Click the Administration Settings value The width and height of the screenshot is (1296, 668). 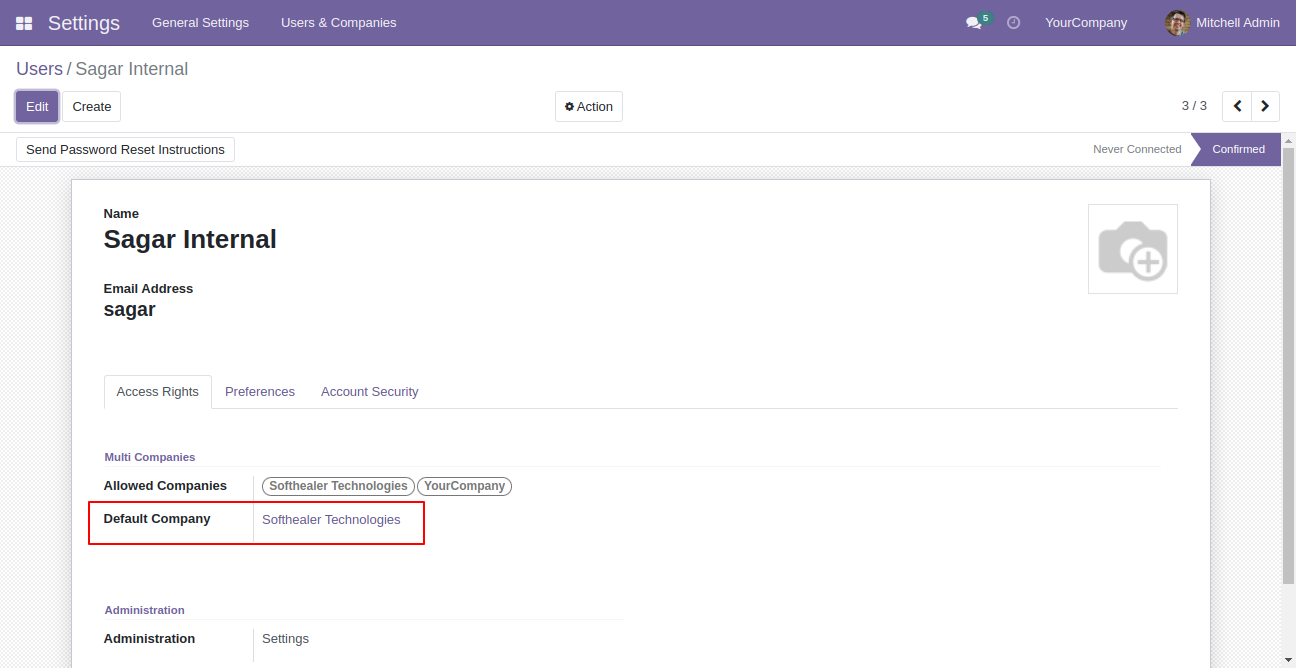285,639
